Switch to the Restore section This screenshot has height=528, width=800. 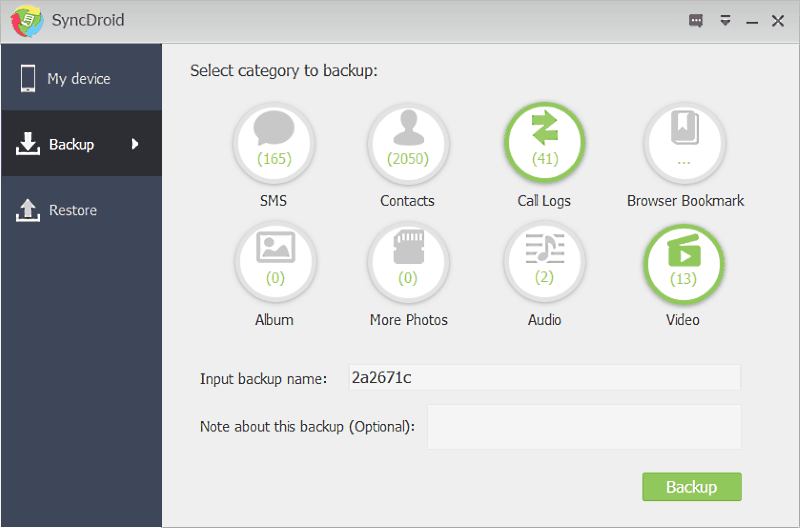(82, 210)
